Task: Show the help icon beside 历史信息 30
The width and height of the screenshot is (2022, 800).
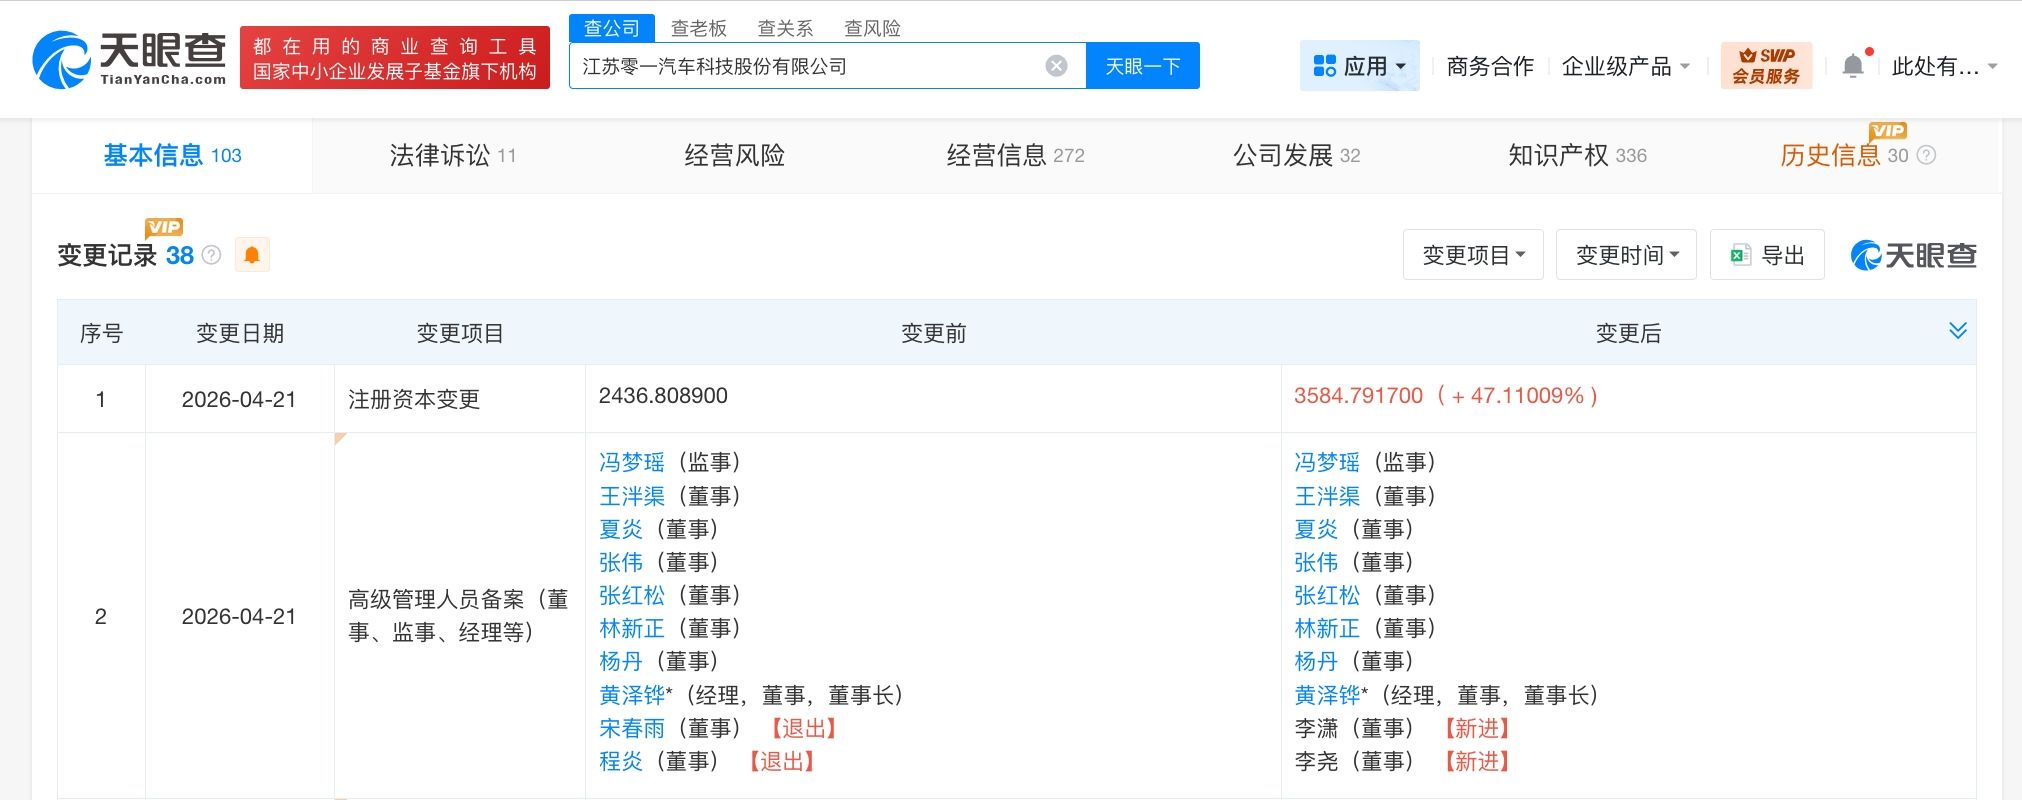Action: (x=1927, y=155)
